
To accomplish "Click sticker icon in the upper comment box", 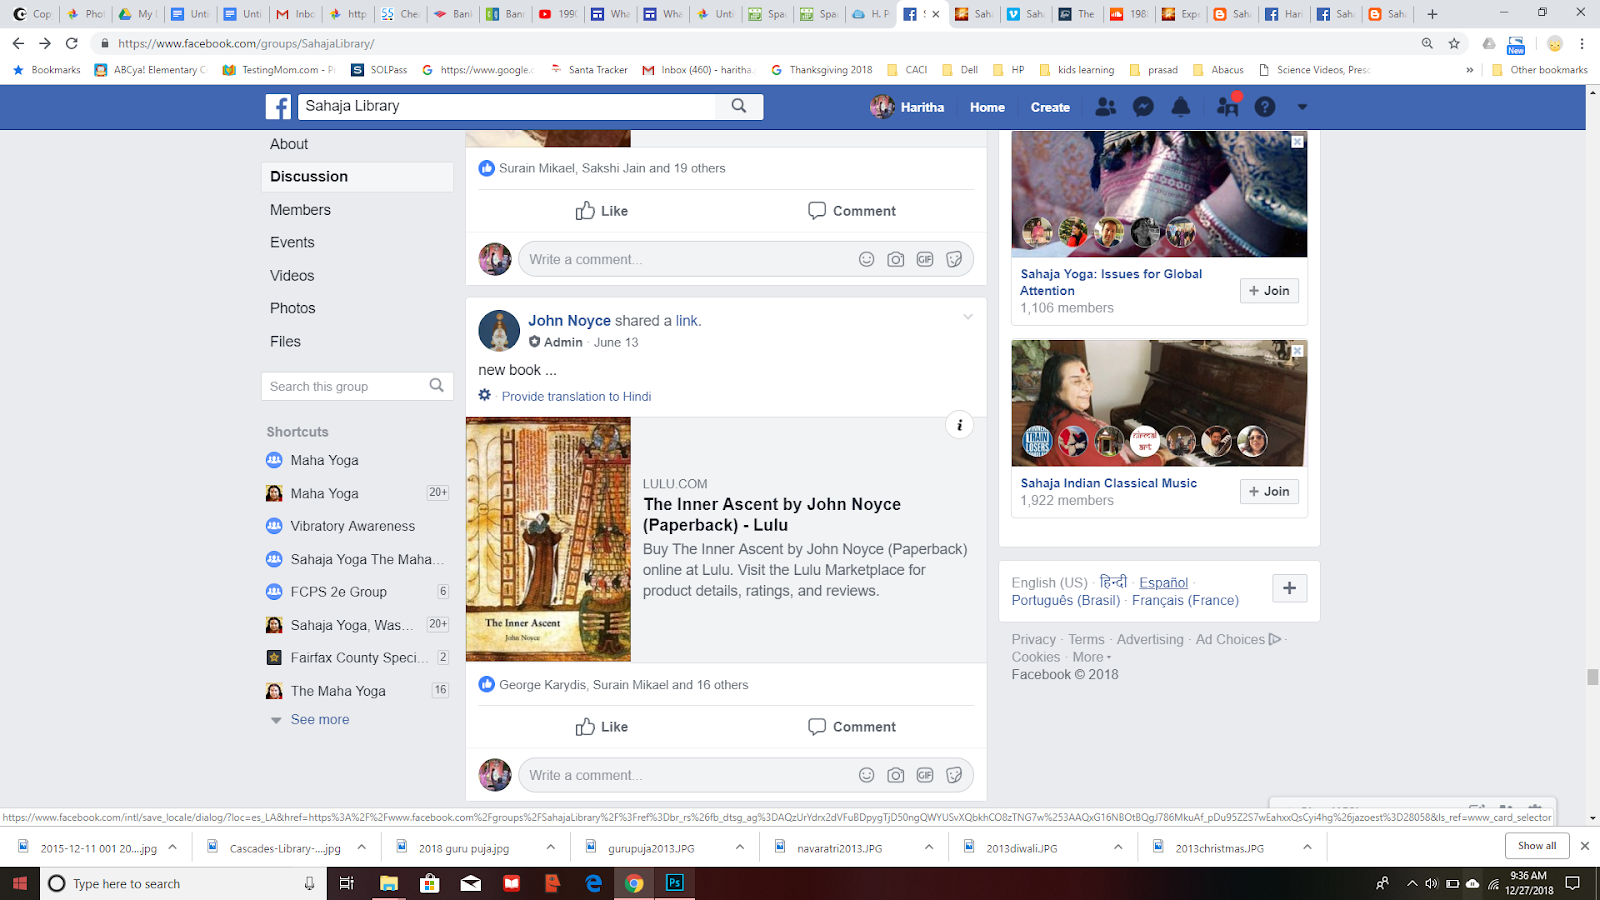I will tap(954, 259).
